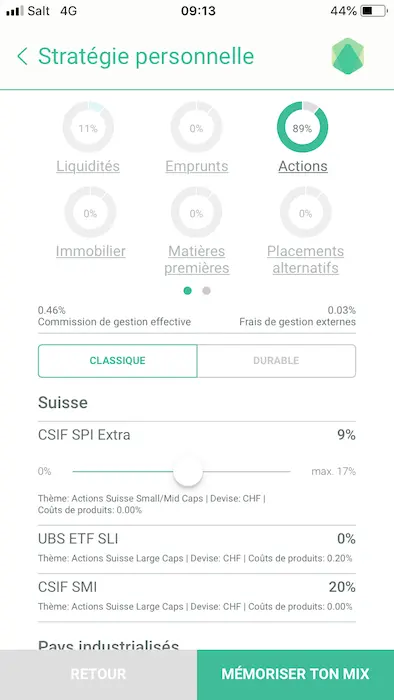Switch to the DURABLE strategy option
This screenshot has width=394, height=700.
tap(276, 361)
